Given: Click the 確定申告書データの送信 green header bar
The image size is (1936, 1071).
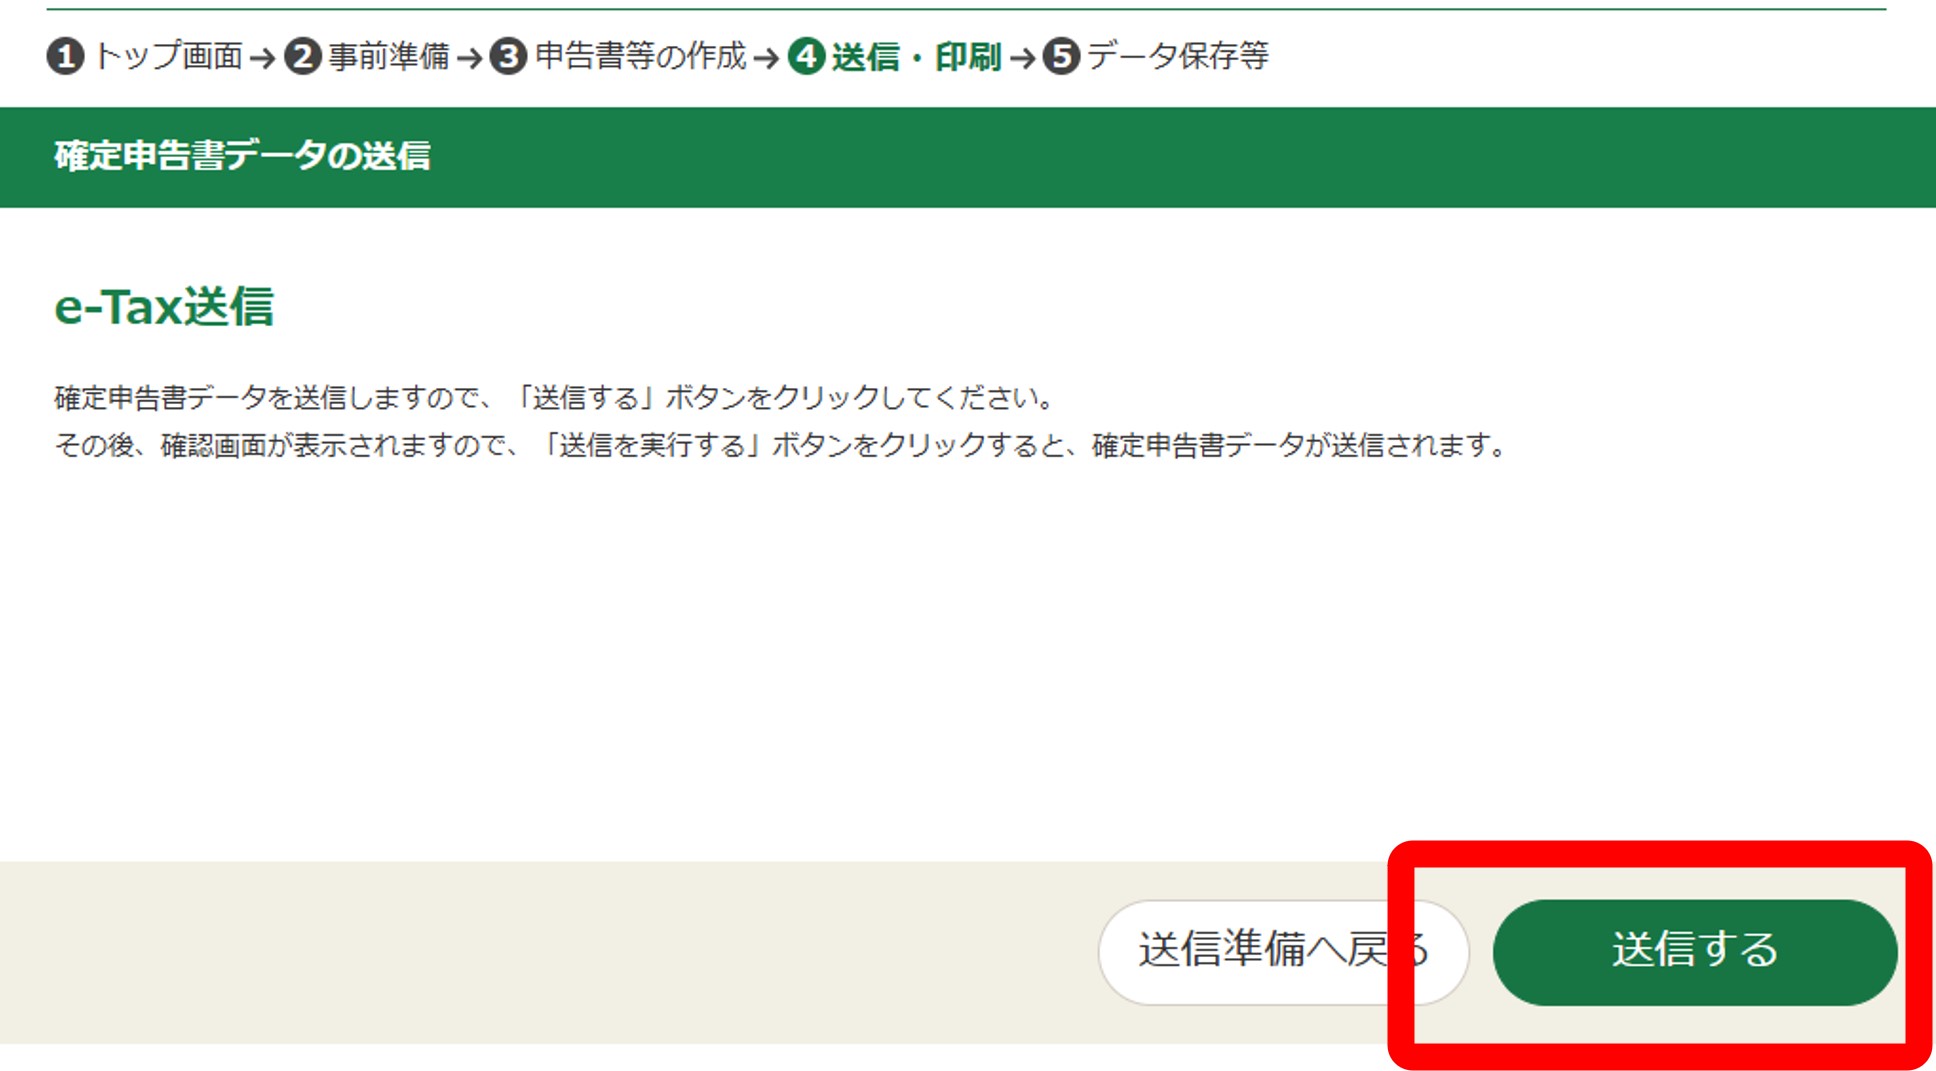Looking at the screenshot, I should click(x=968, y=157).
